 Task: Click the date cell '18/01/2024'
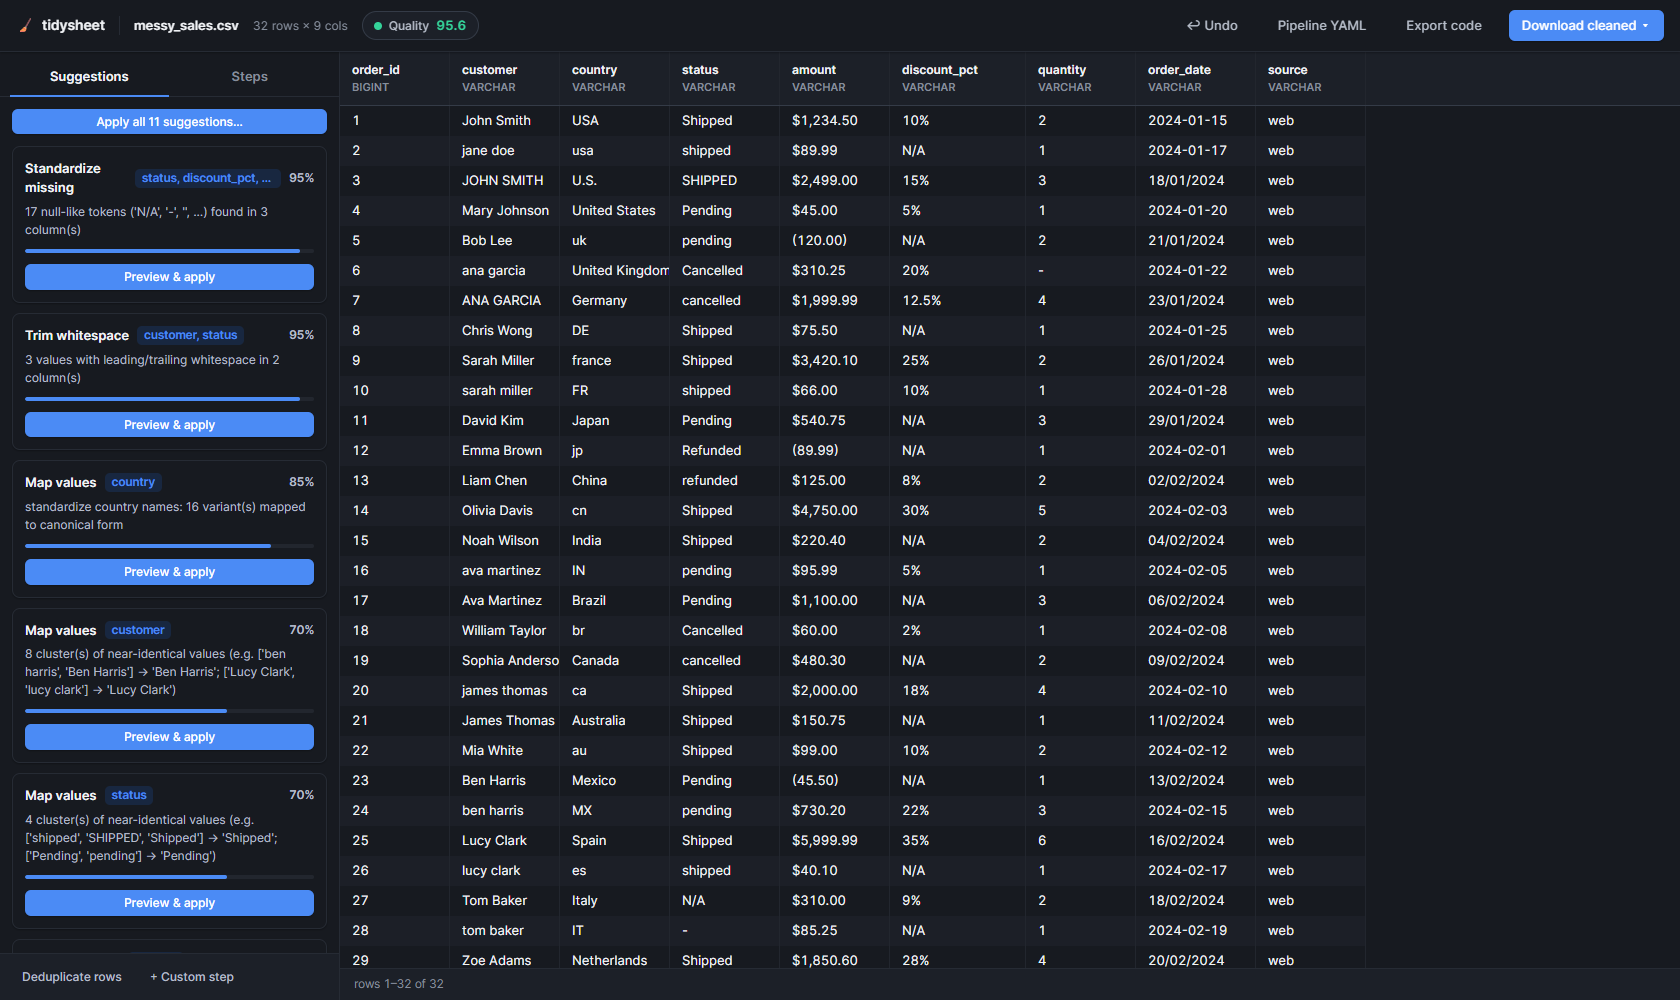pyautogui.click(x=1195, y=181)
